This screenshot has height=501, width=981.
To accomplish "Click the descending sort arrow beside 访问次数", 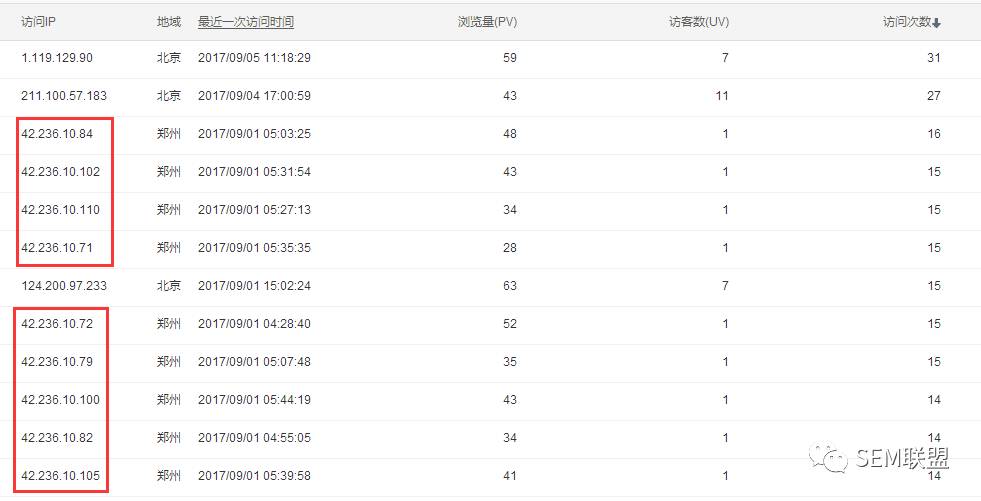I will pos(937,23).
